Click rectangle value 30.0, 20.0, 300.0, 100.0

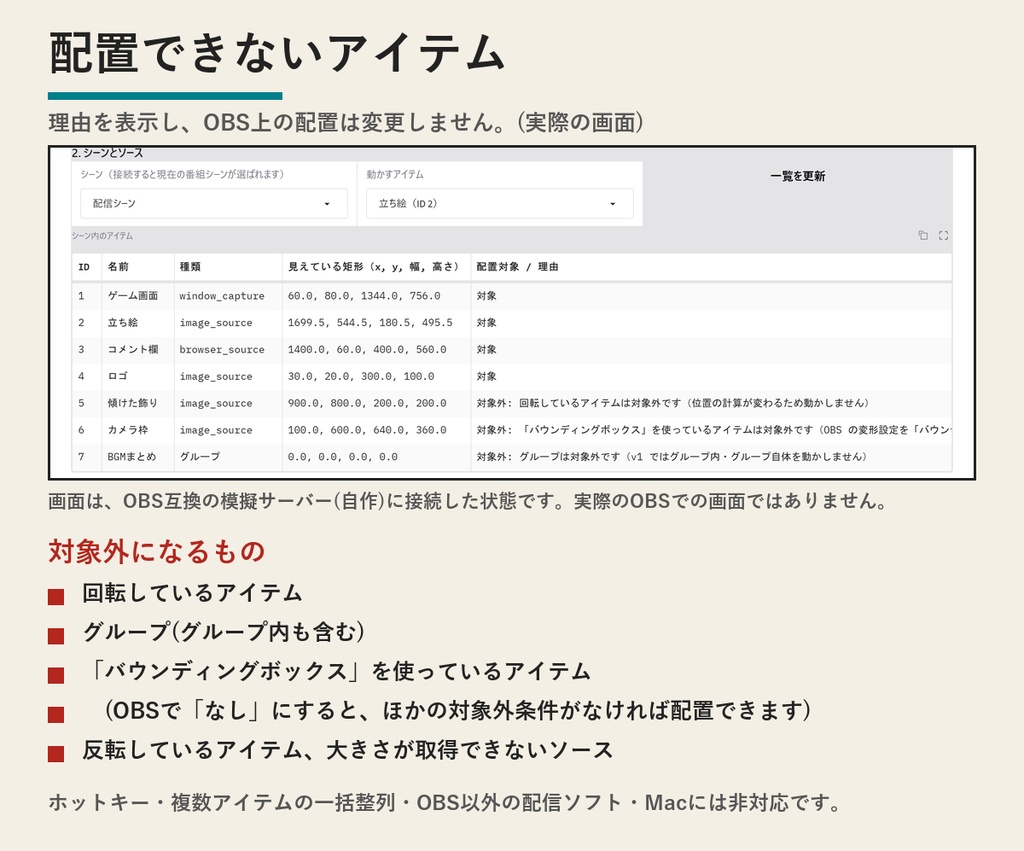click(x=376, y=376)
